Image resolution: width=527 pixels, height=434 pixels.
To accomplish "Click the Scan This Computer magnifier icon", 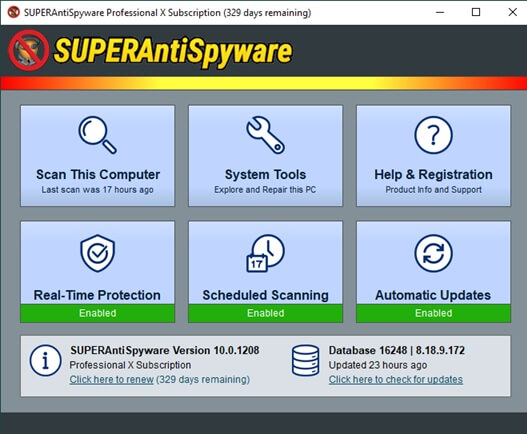I will (x=97, y=135).
